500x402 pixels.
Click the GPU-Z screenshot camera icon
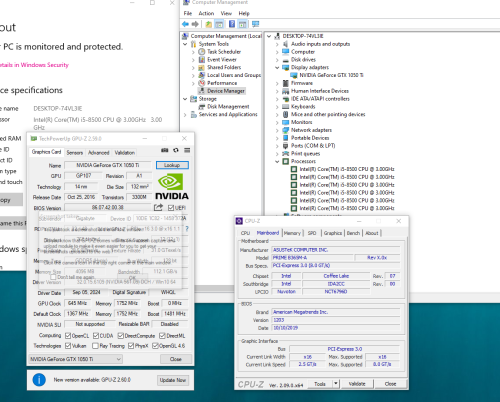coord(165,150)
